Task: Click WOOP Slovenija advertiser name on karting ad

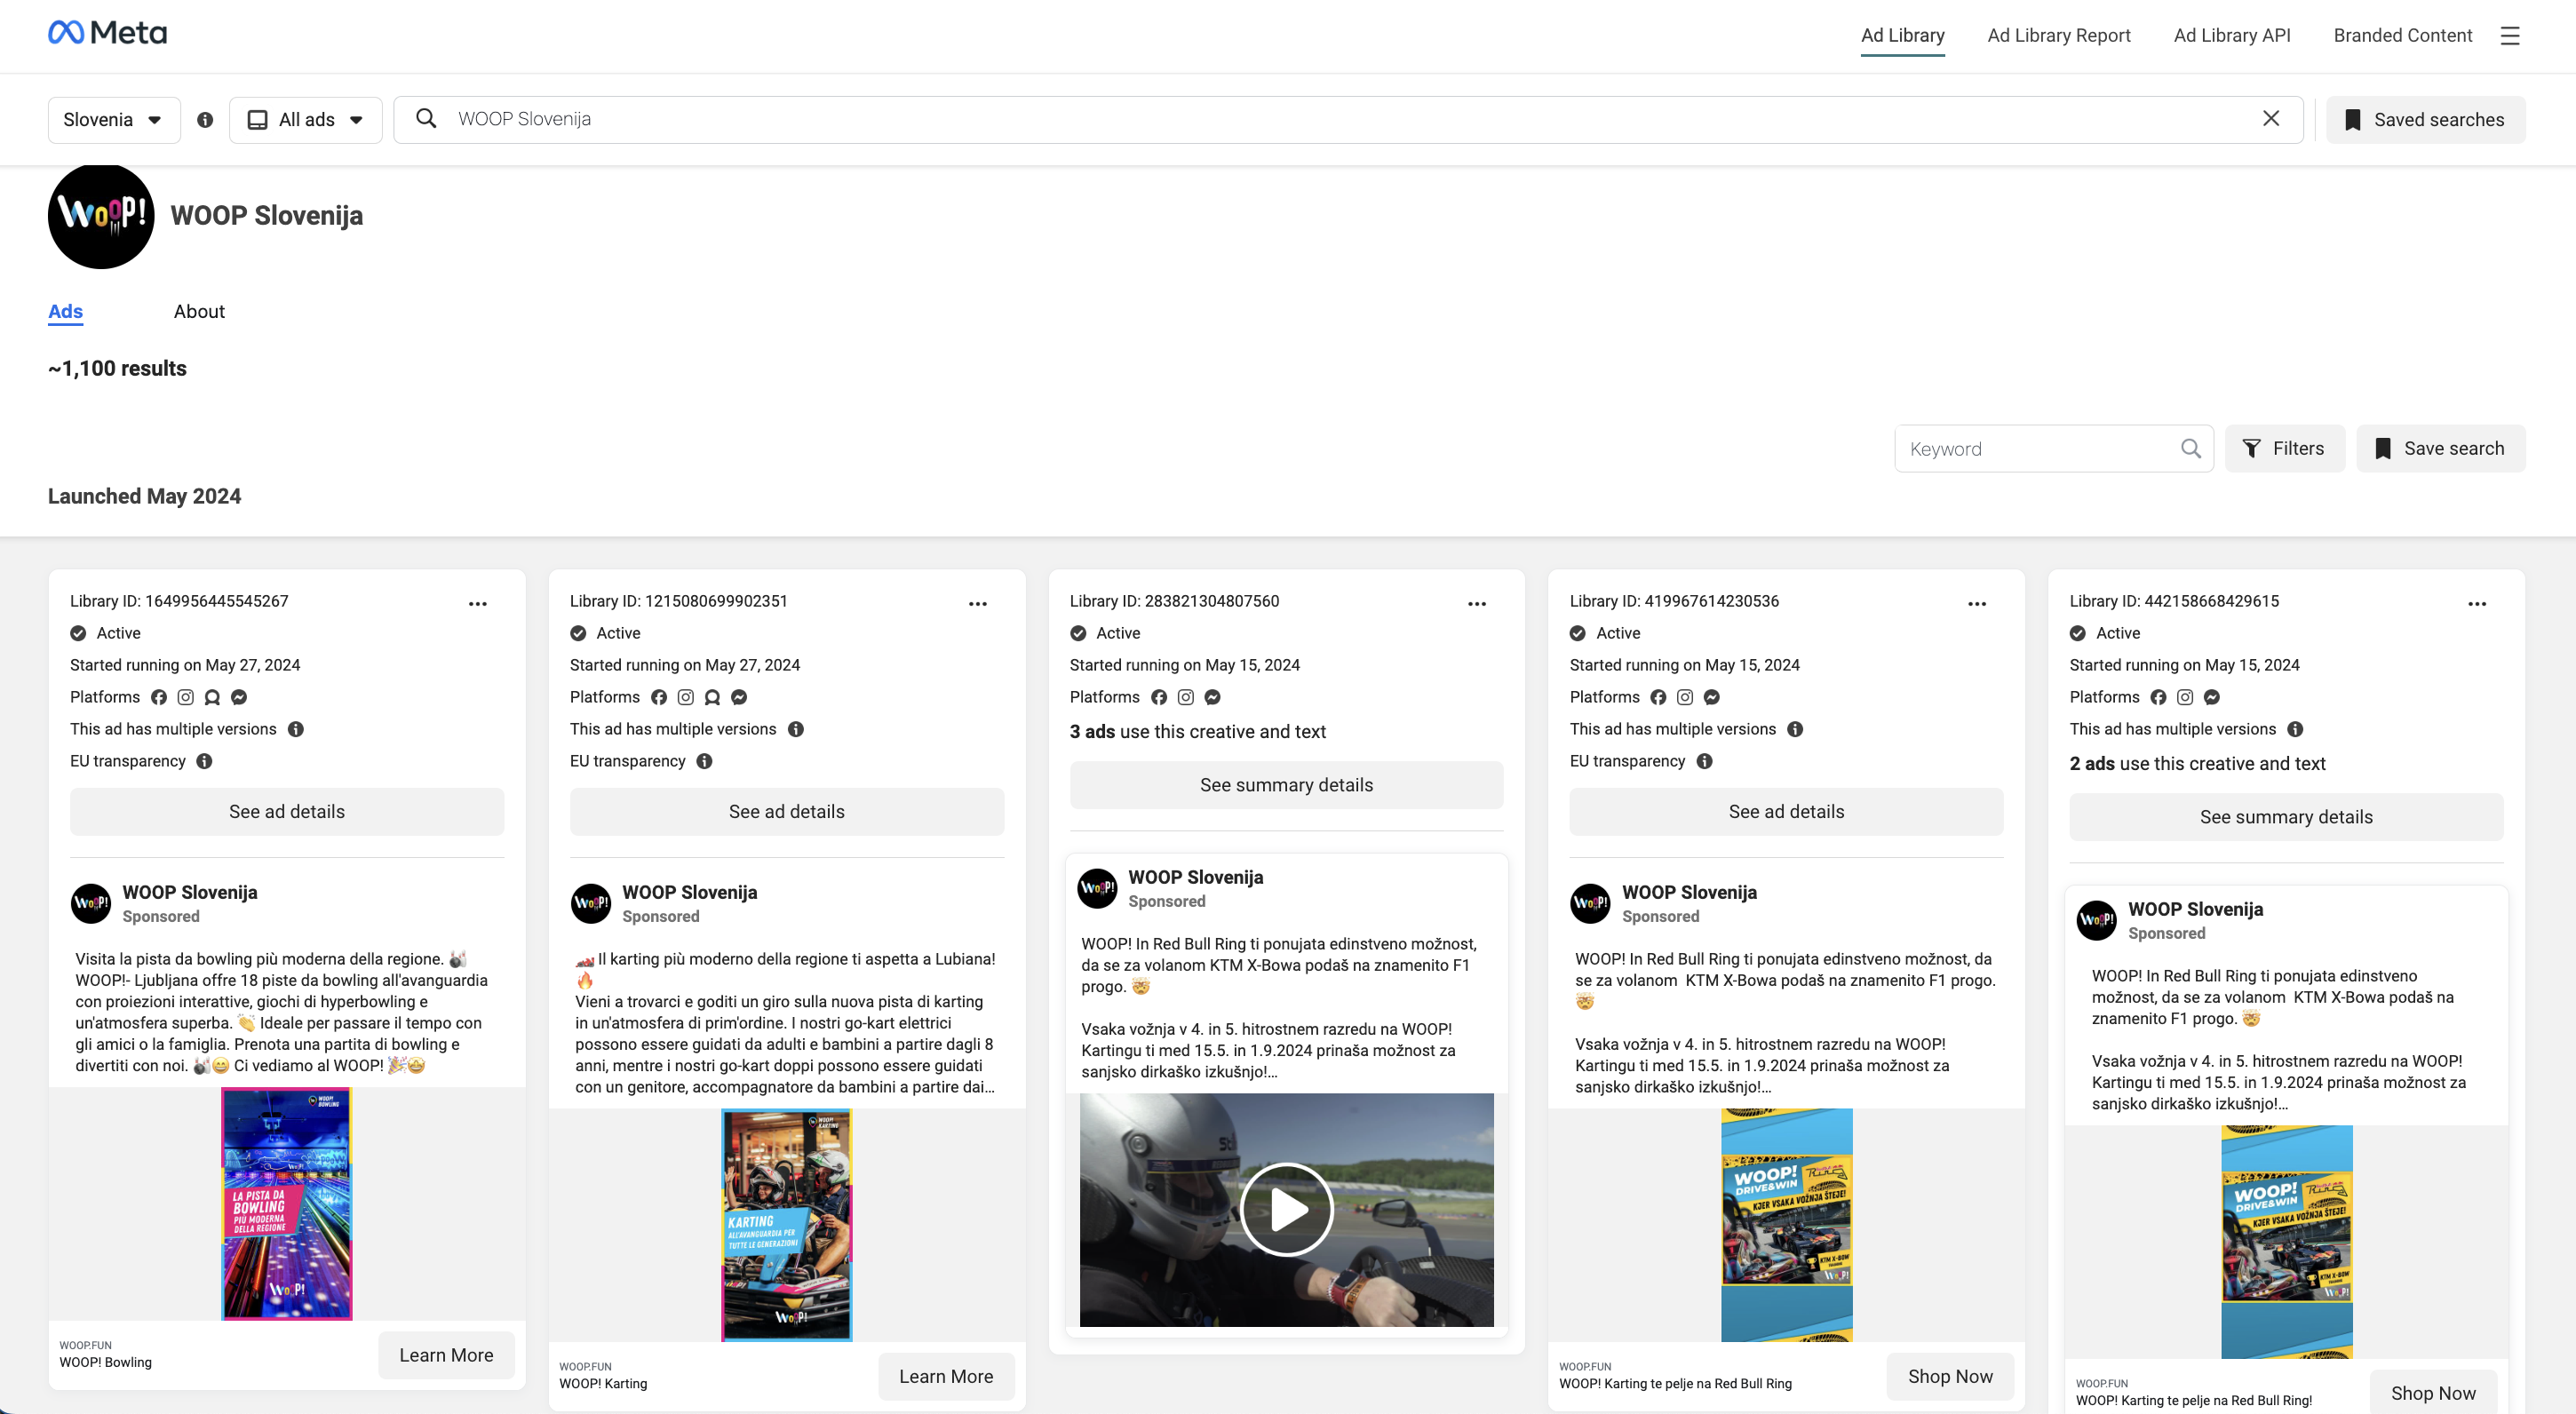Action: 690,892
